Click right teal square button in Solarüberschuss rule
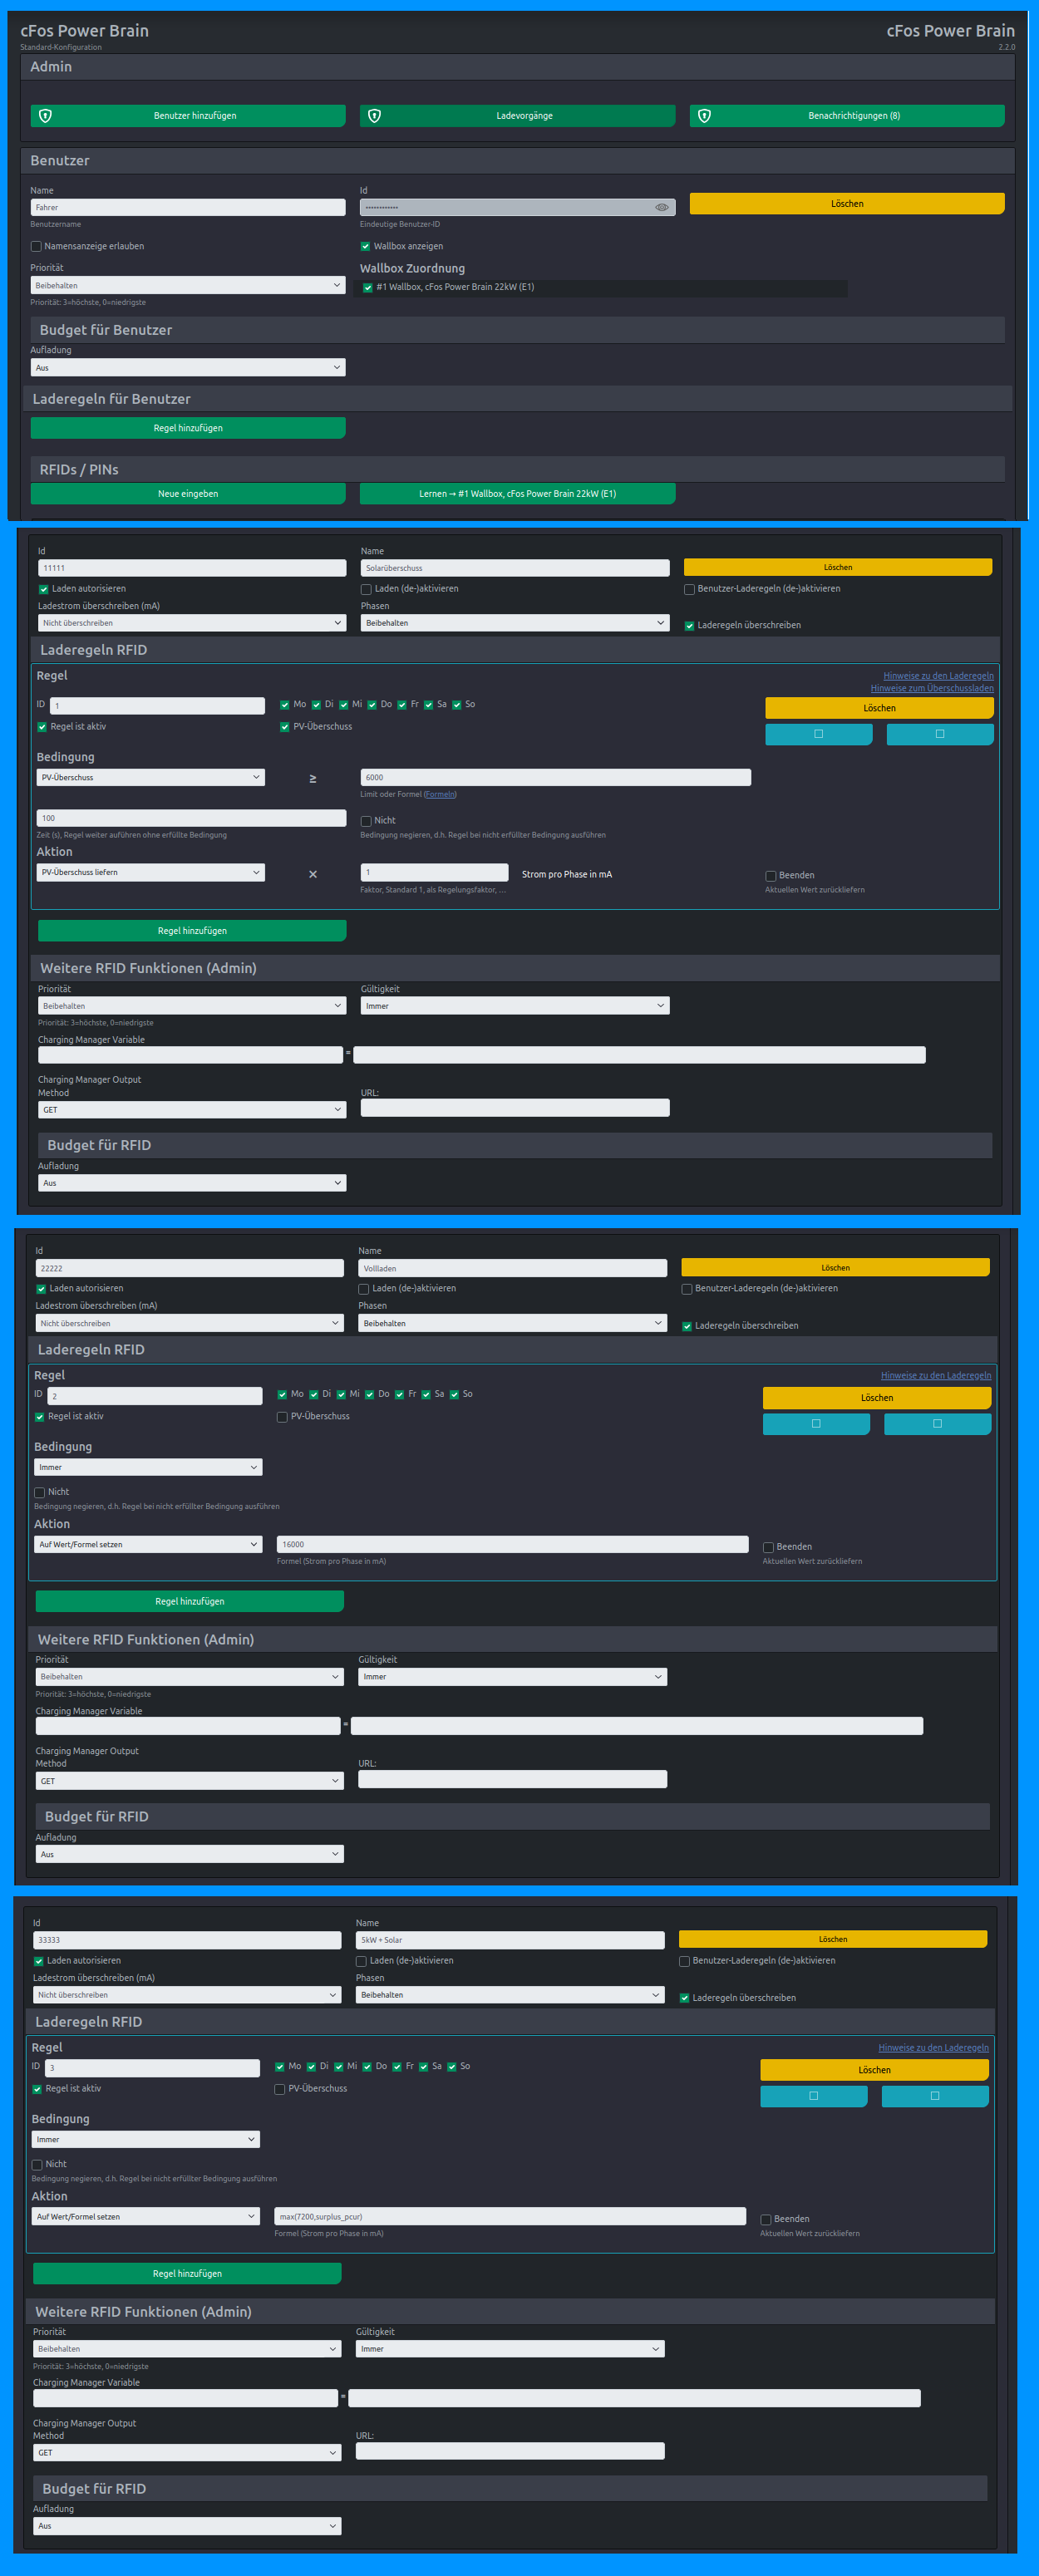Image resolution: width=1039 pixels, height=2576 pixels. tap(940, 734)
